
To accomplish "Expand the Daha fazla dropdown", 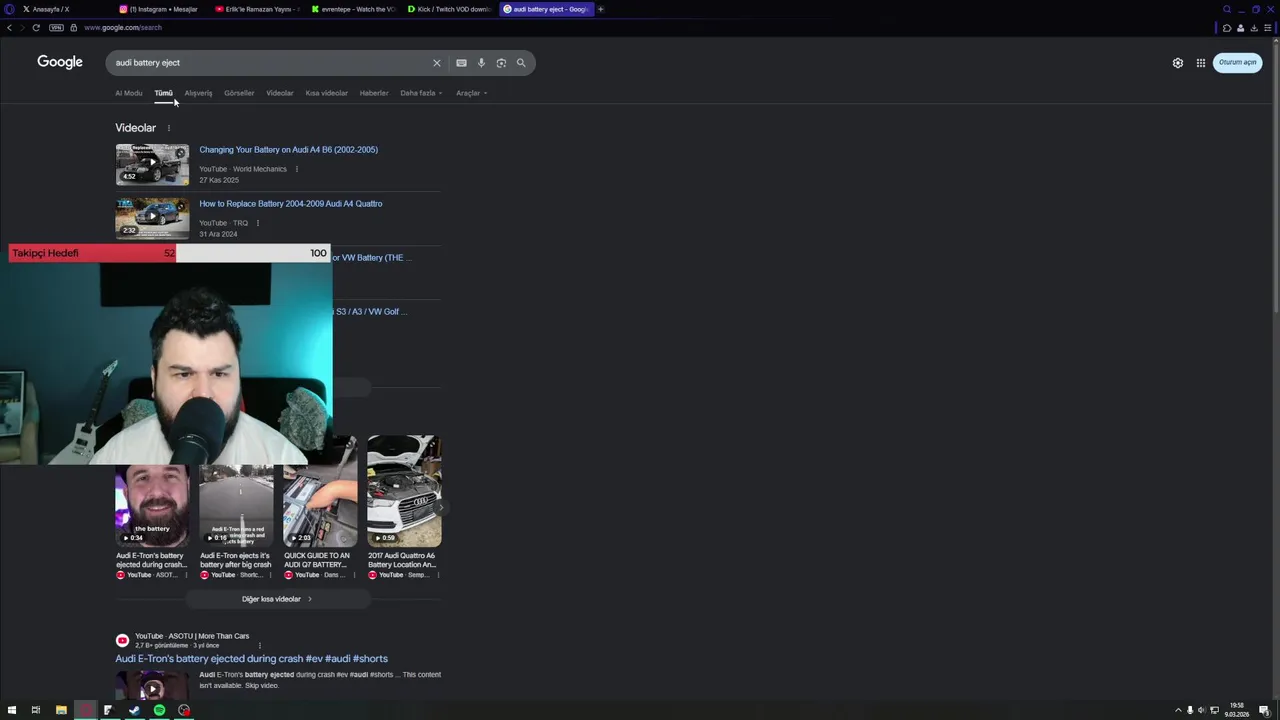I will [421, 93].
